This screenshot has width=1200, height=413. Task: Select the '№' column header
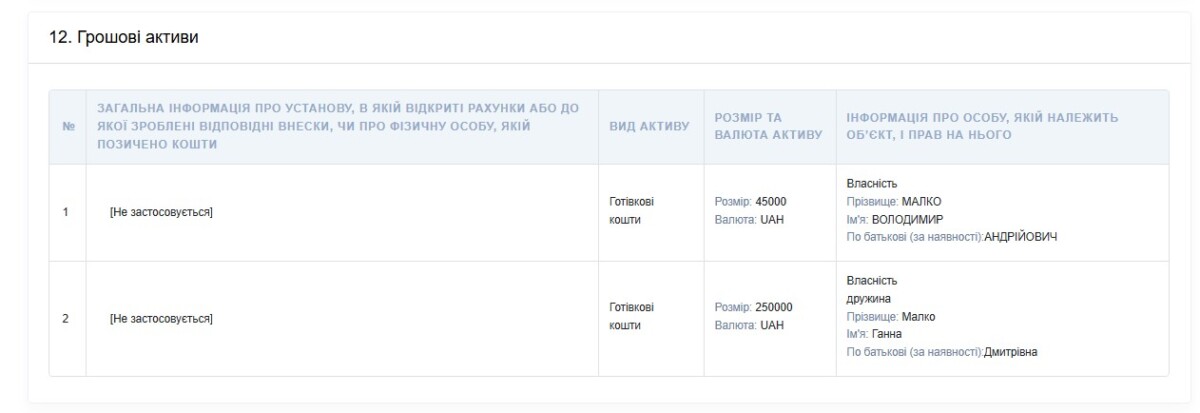(x=67, y=127)
